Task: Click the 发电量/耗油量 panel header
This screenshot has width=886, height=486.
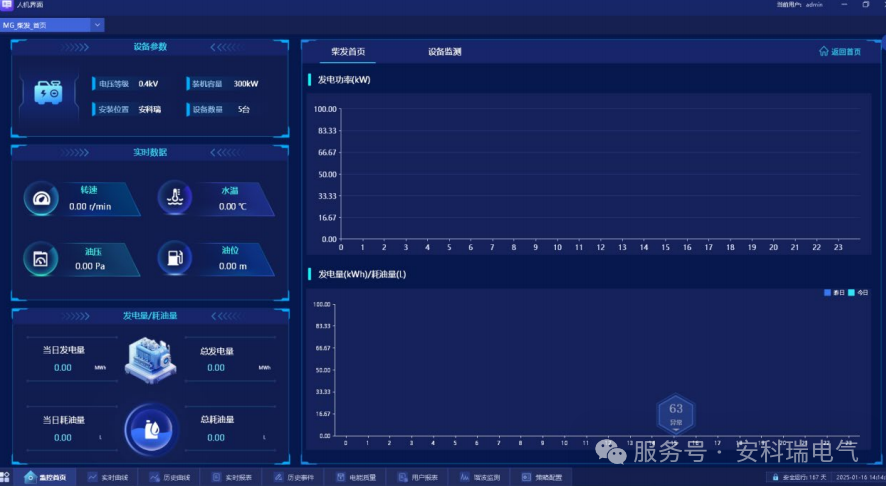Action: pyautogui.click(x=150, y=315)
